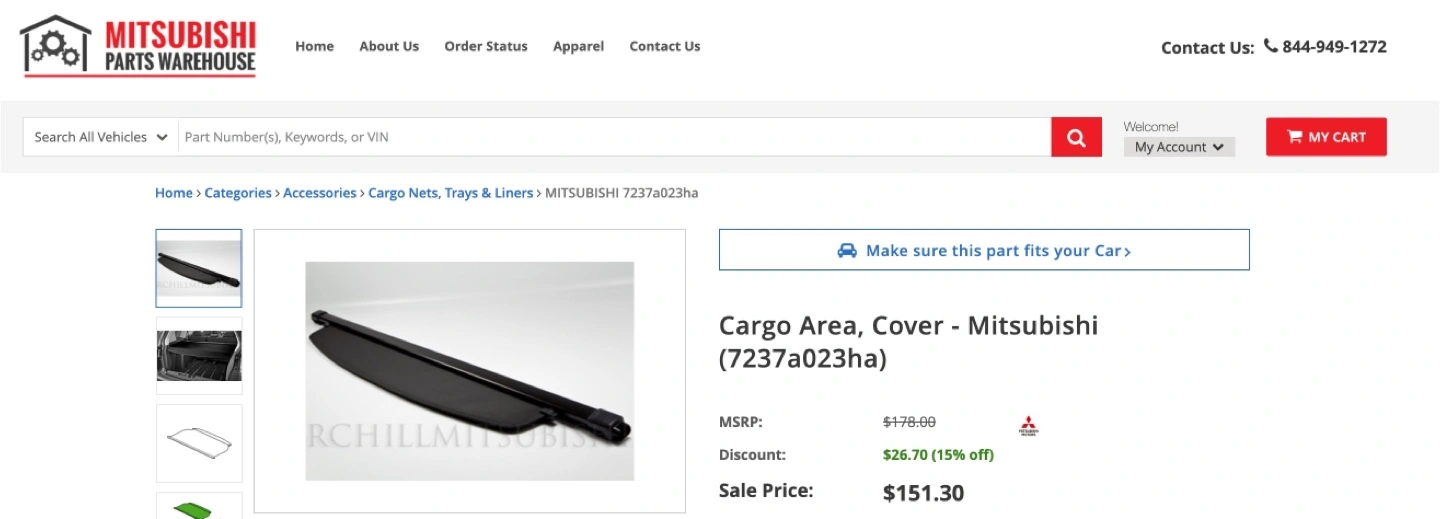Screen dimensions: 1440x519
Task: Focus the part number search field
Action: [x=614, y=137]
